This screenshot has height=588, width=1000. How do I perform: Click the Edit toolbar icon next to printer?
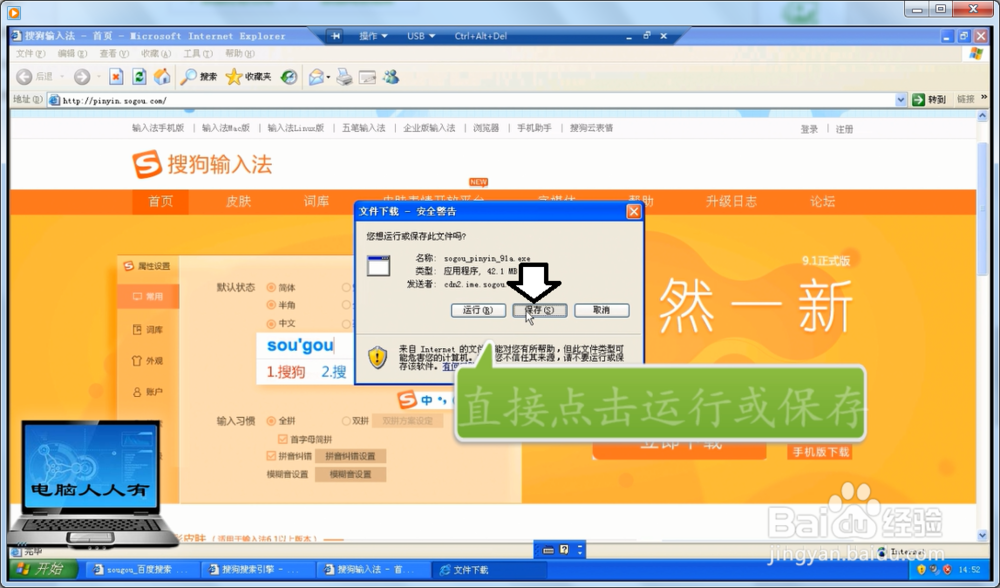click(367, 78)
